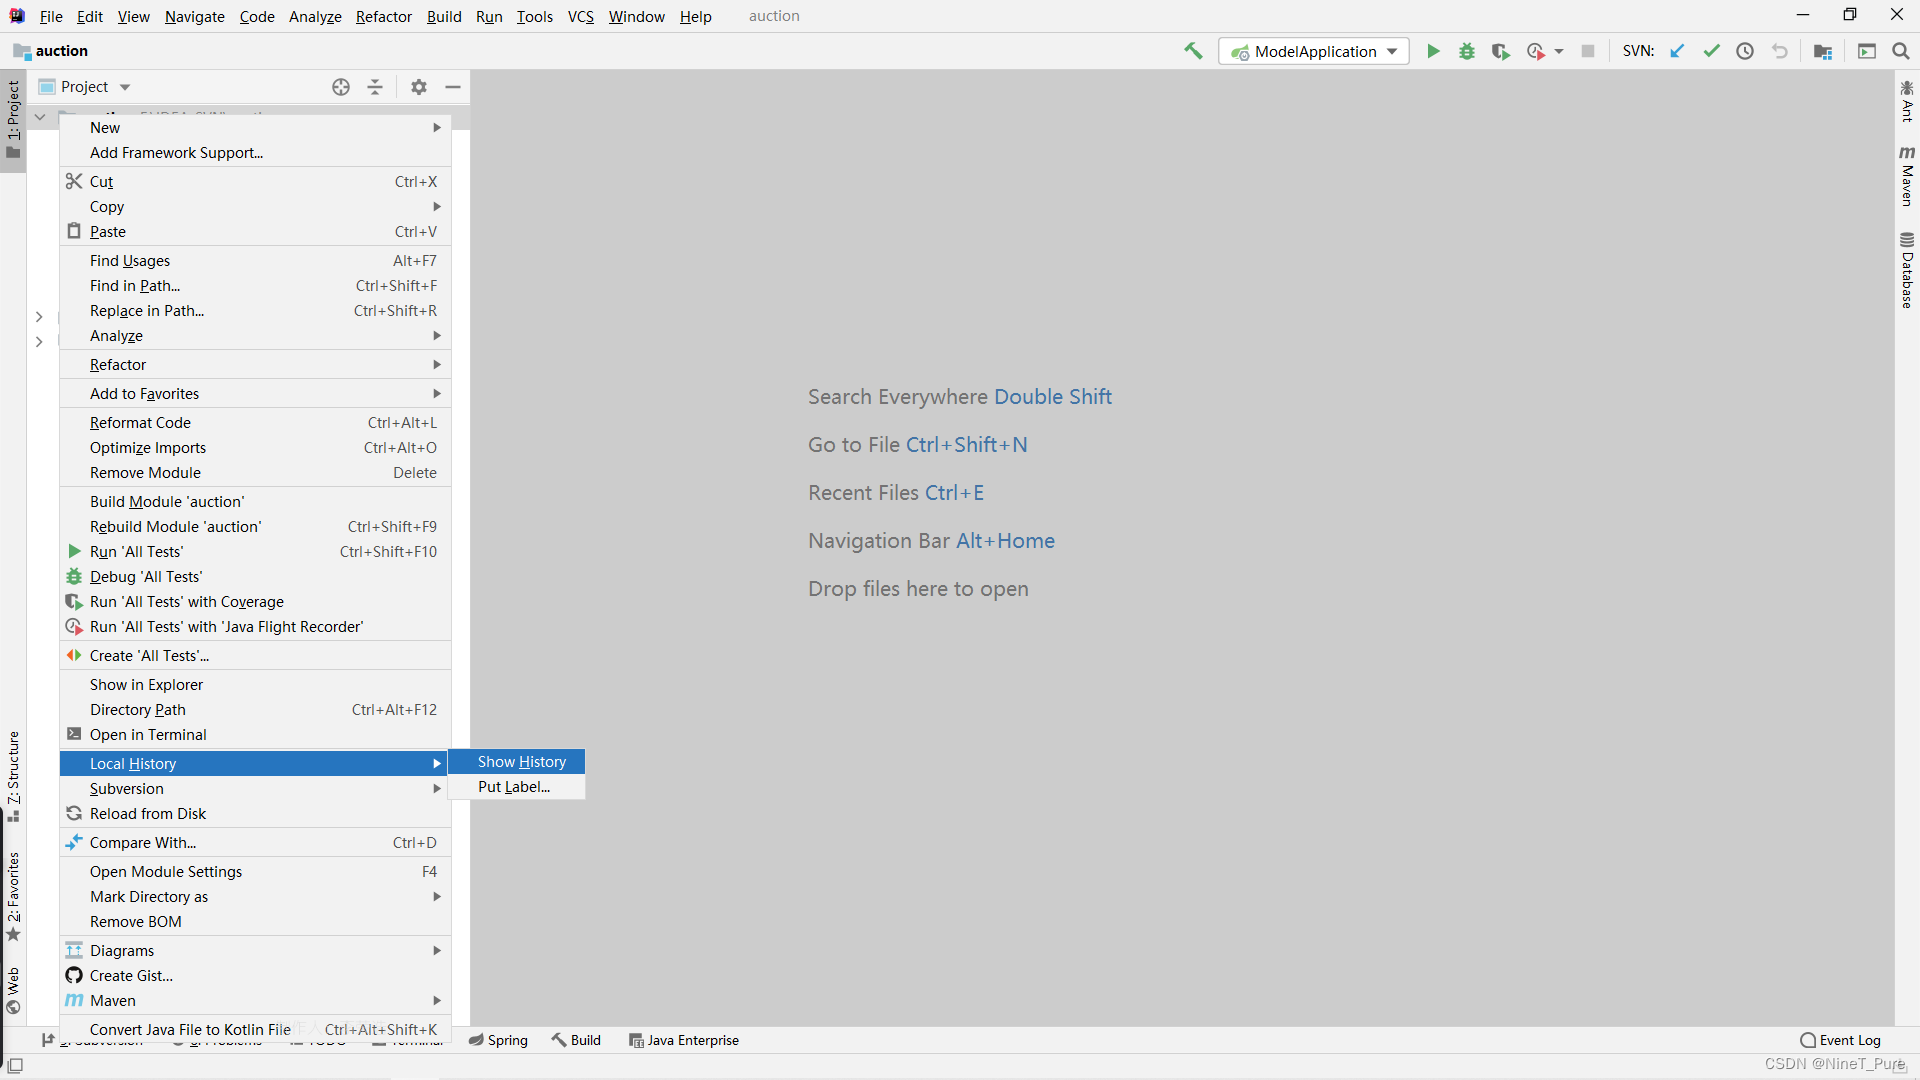The height and width of the screenshot is (1080, 1920).
Task: Toggle the Structure side tool window
Action: click(13, 776)
